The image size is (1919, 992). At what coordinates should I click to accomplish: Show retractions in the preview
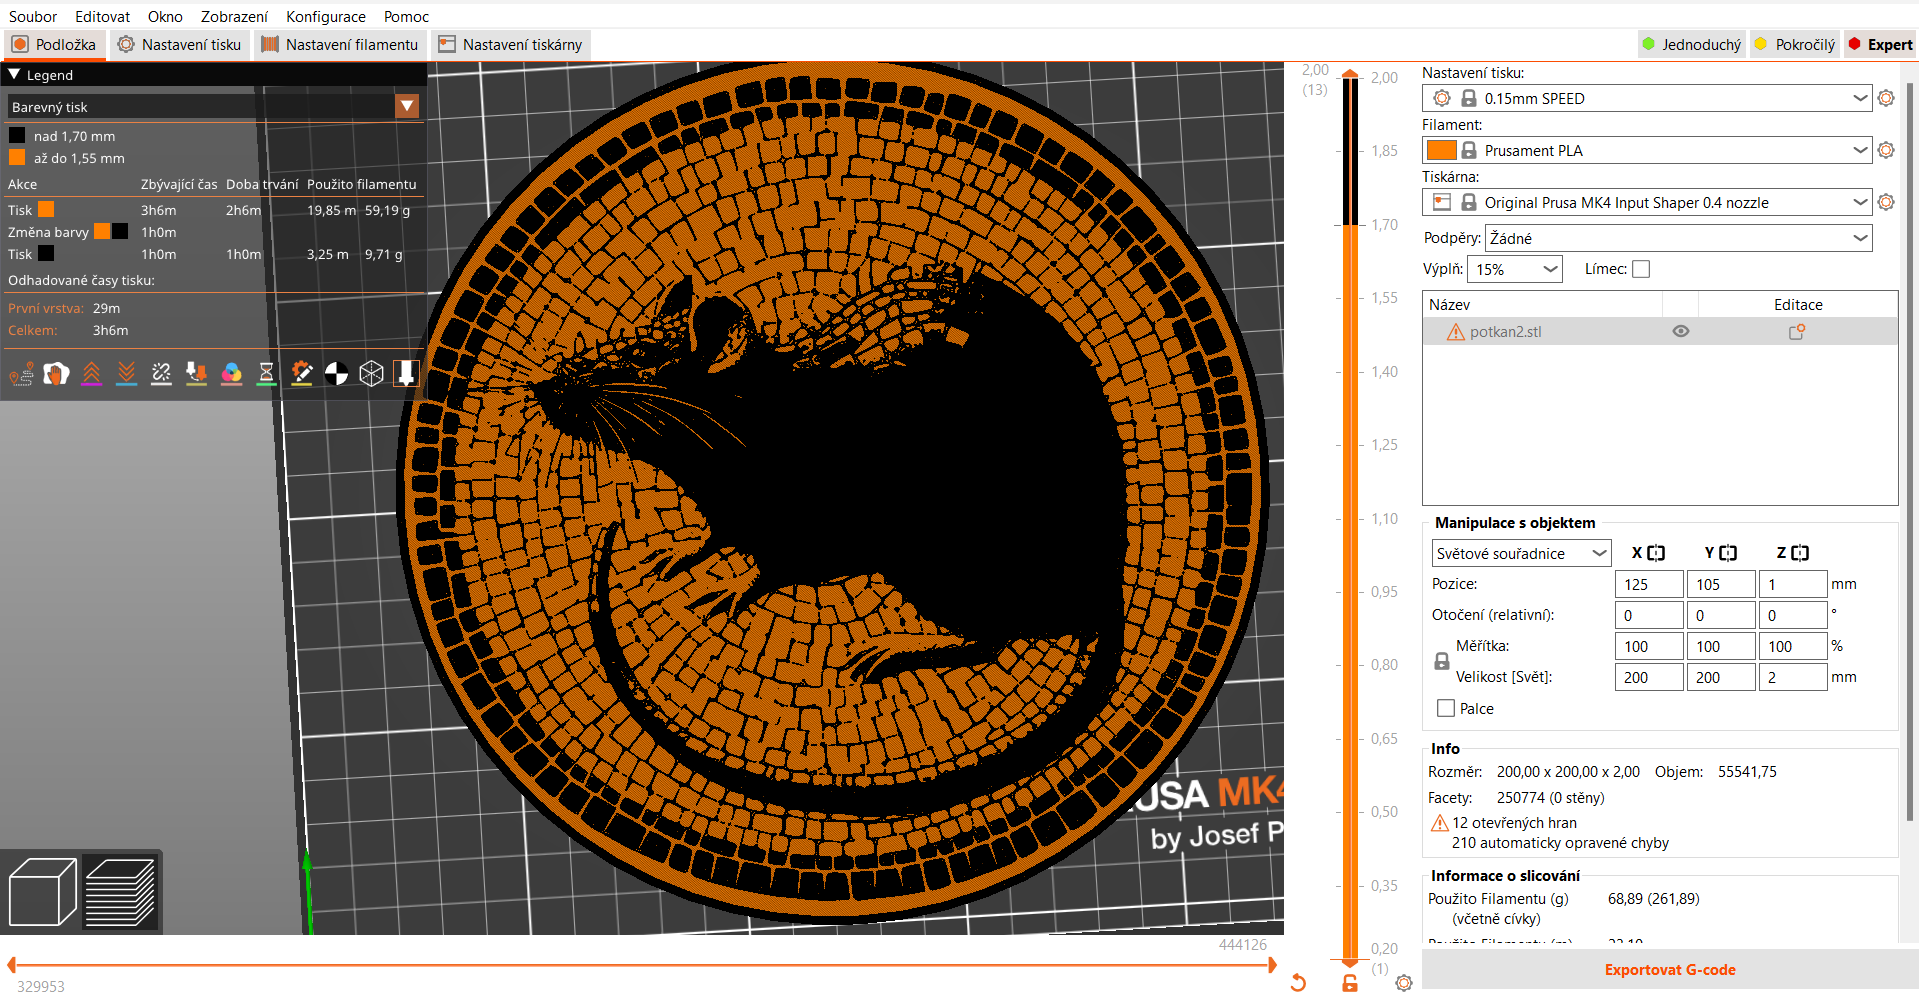coord(91,373)
